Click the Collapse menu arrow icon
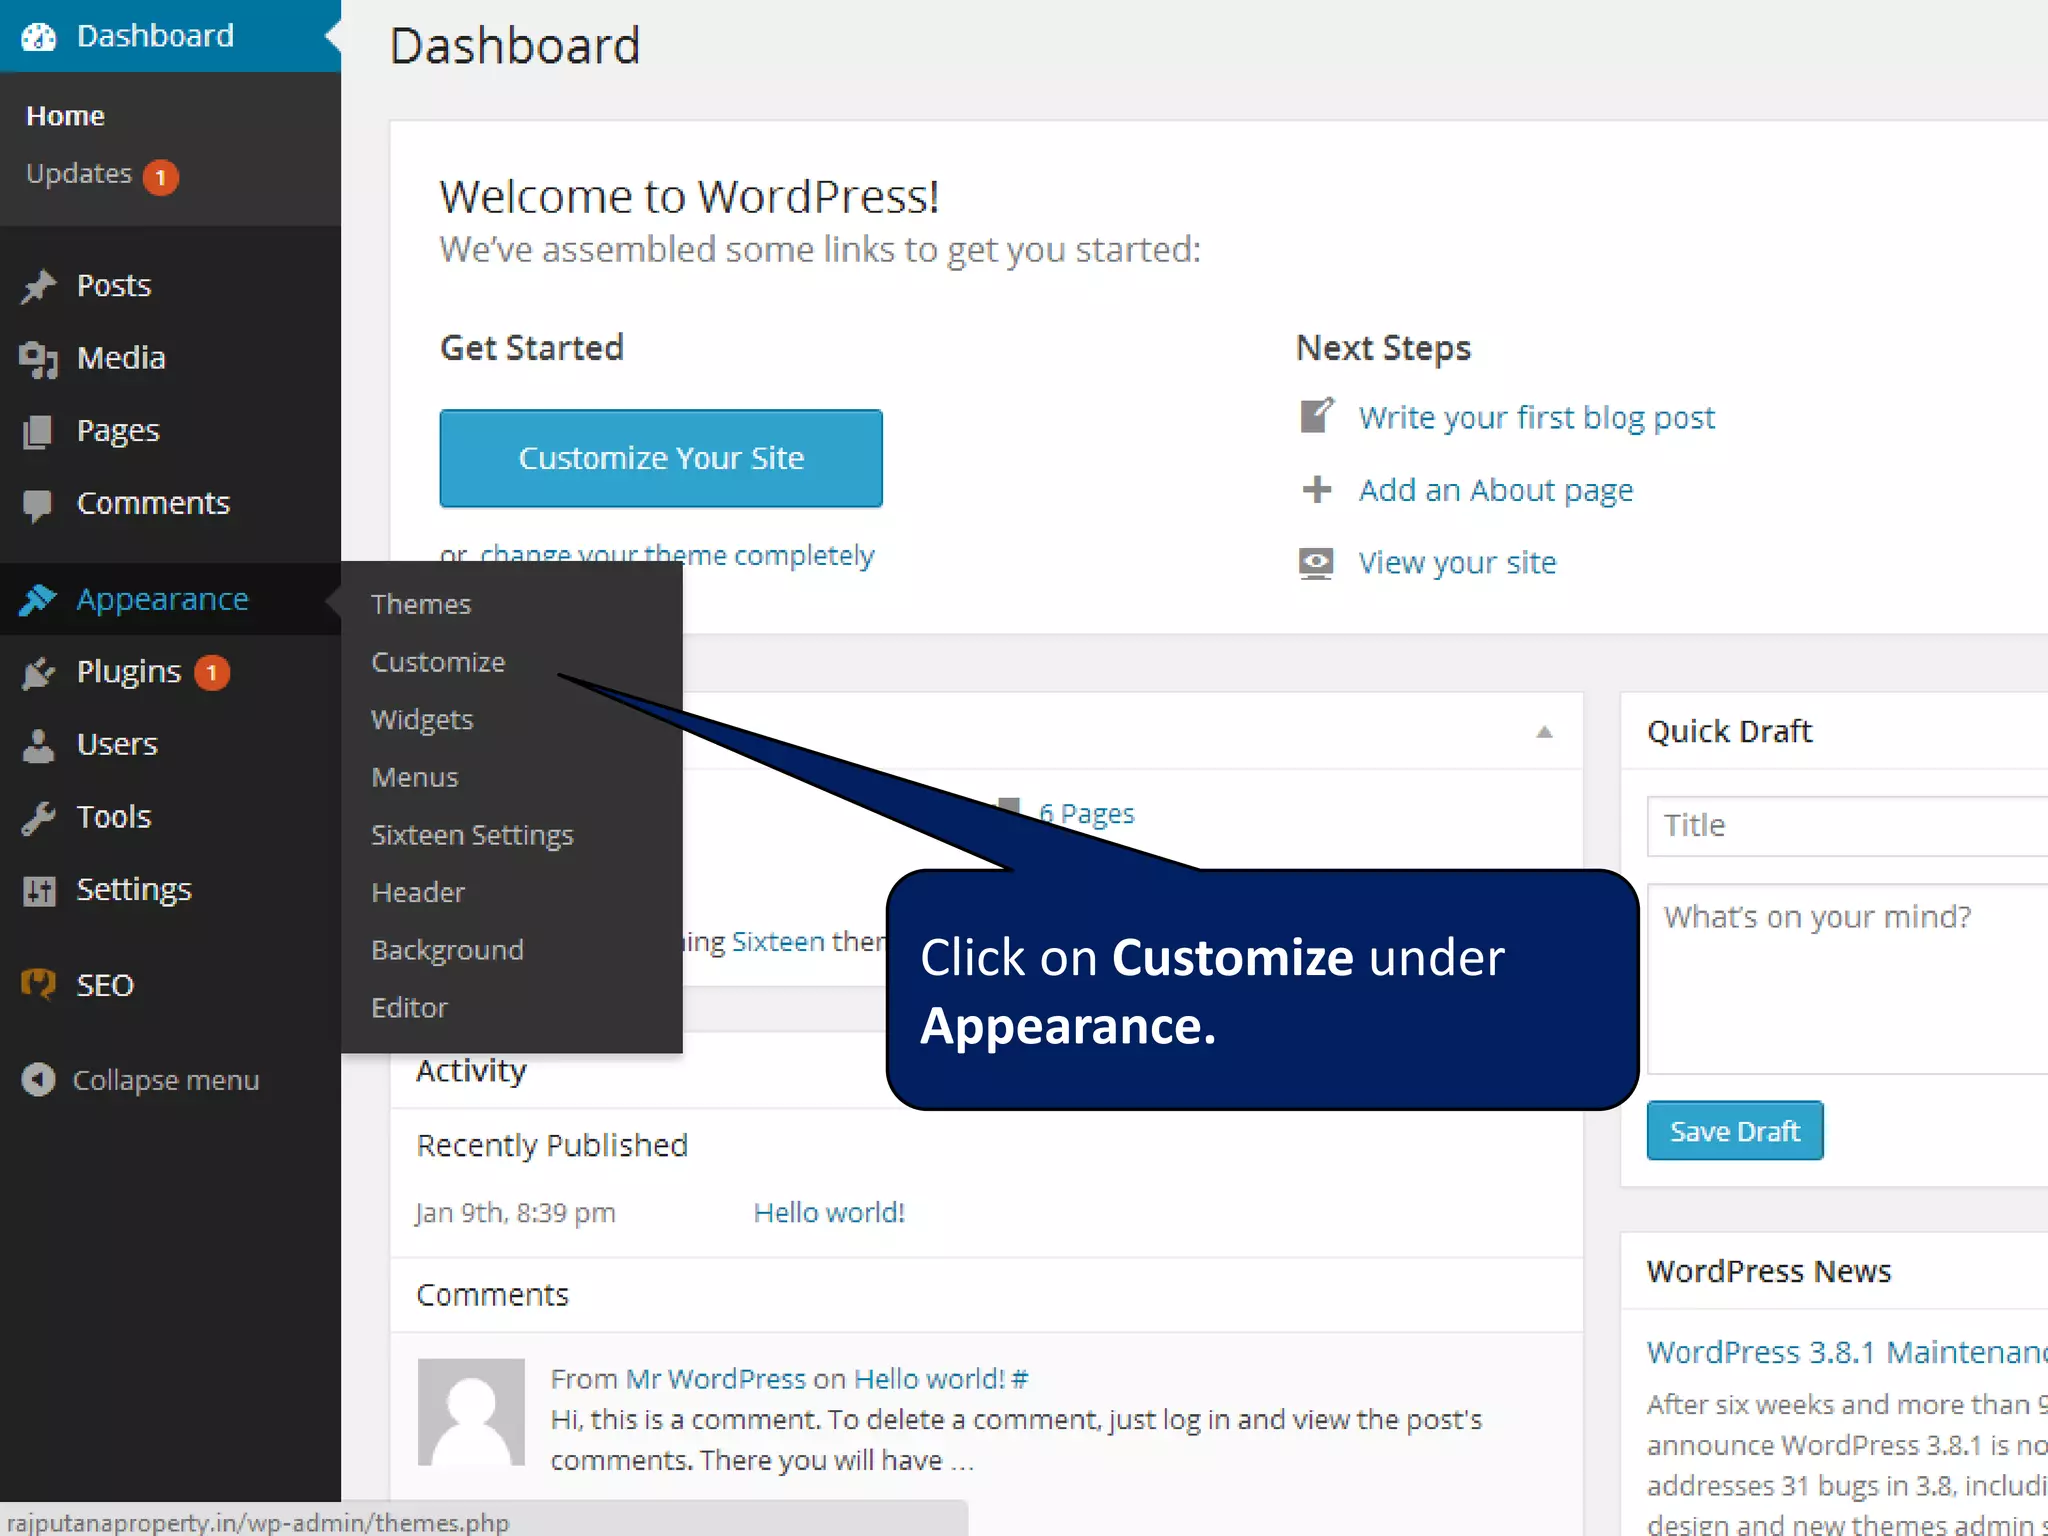Viewport: 2048px width, 1536px height. click(38, 1080)
